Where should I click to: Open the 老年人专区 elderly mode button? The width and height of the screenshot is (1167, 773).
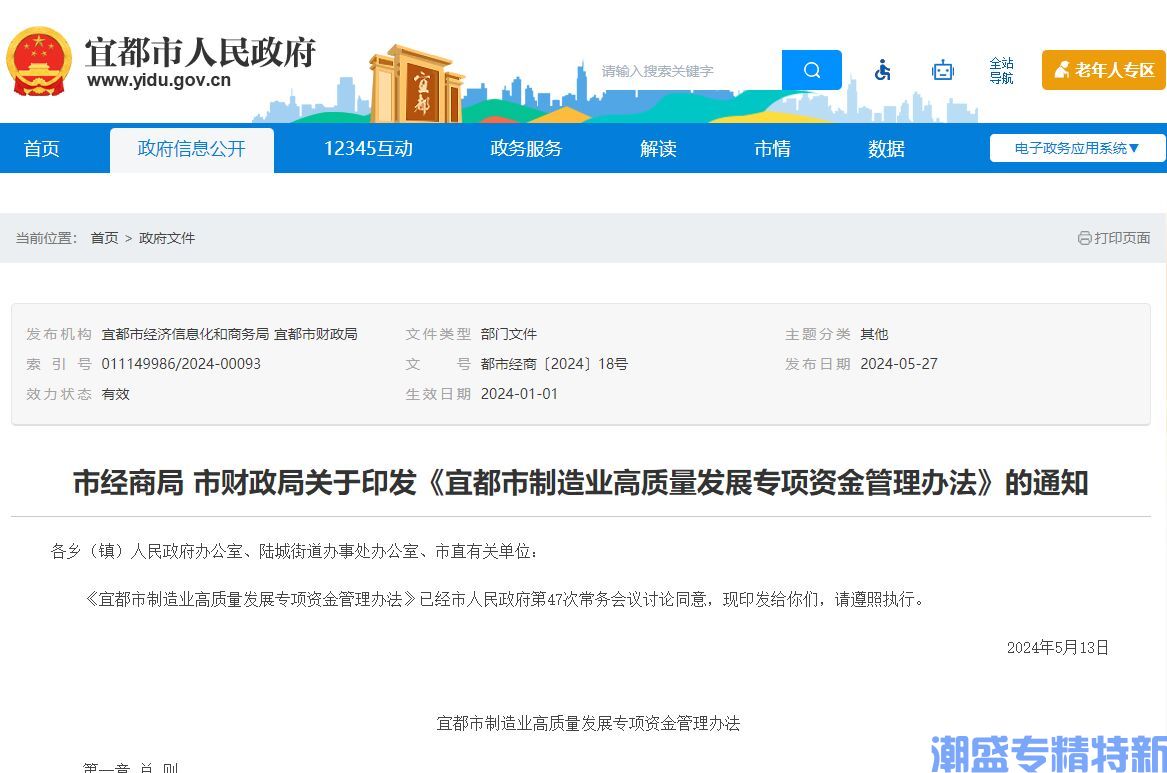click(1104, 70)
